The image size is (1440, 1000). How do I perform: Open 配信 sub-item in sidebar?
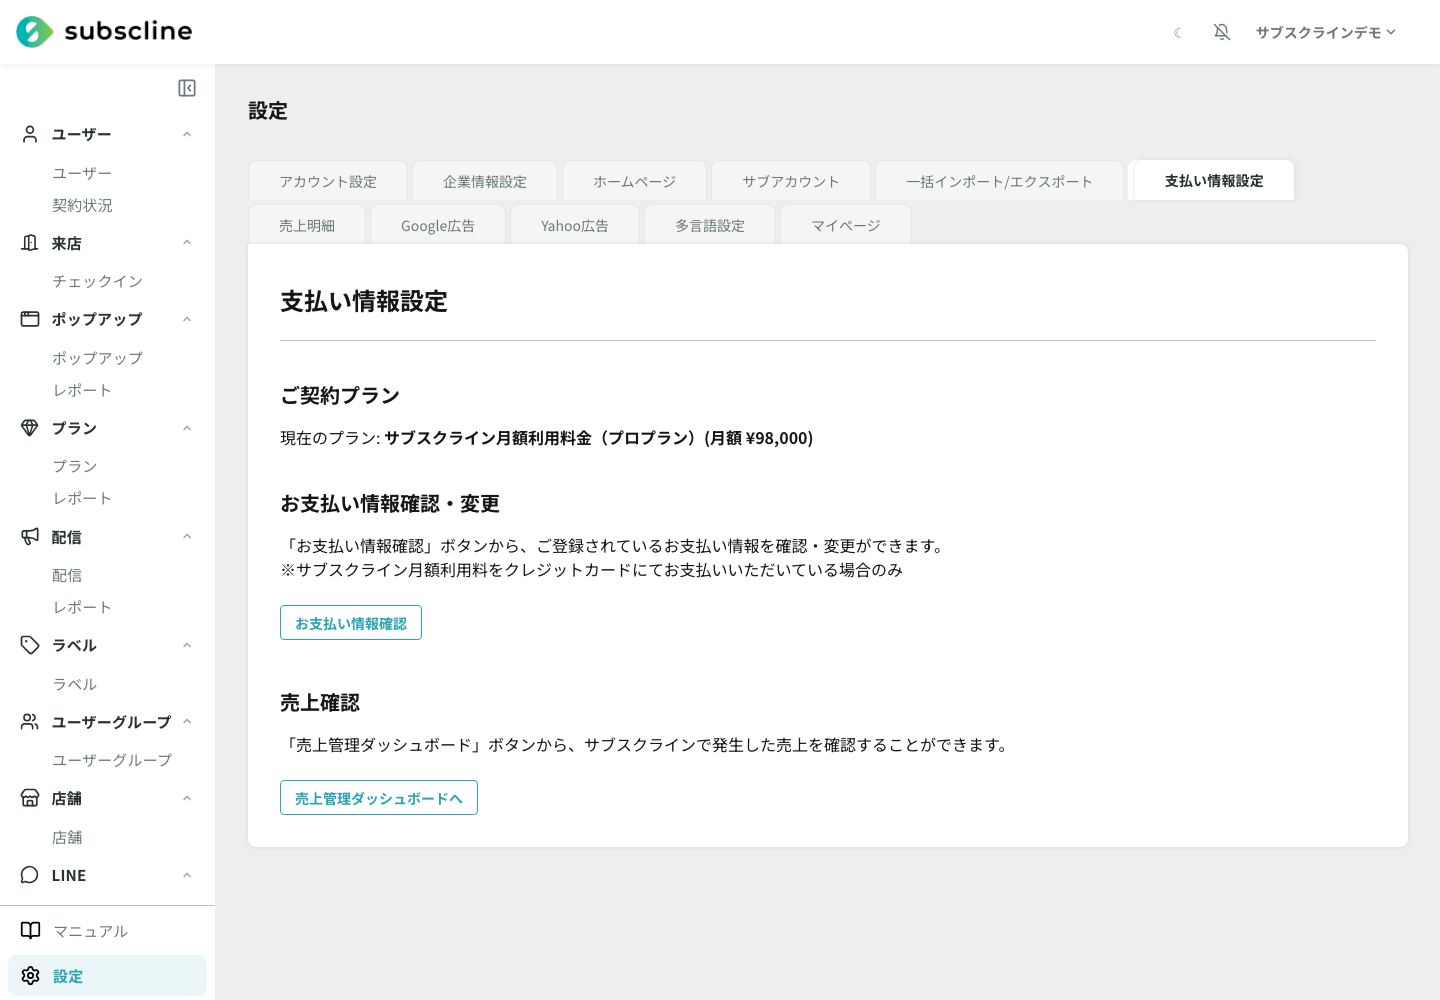click(67, 575)
